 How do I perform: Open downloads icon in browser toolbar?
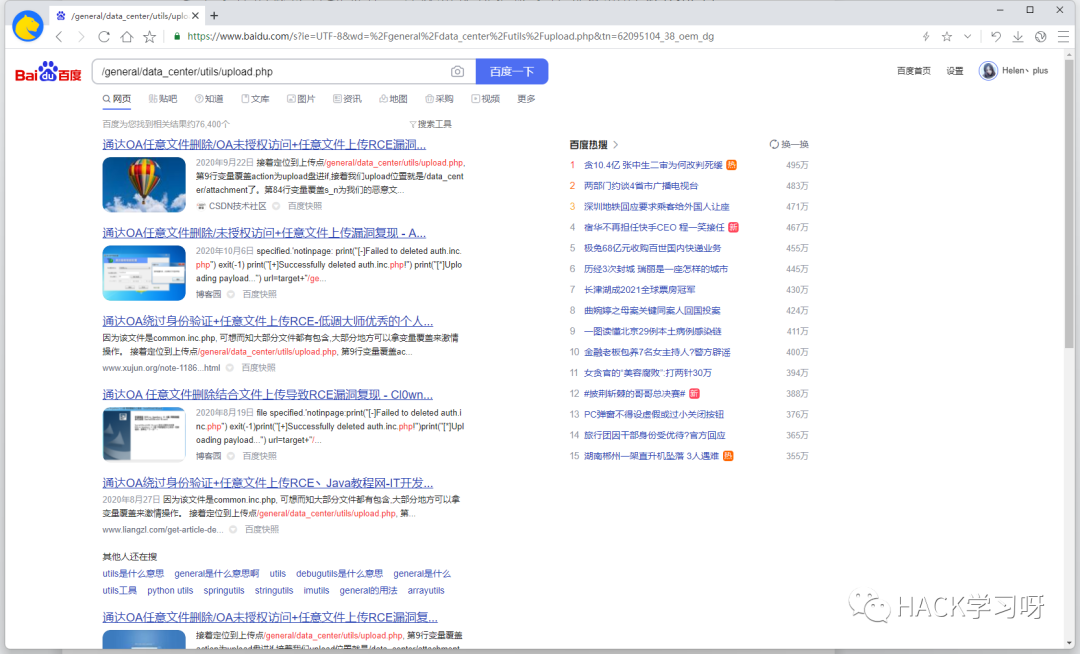[x=1017, y=36]
